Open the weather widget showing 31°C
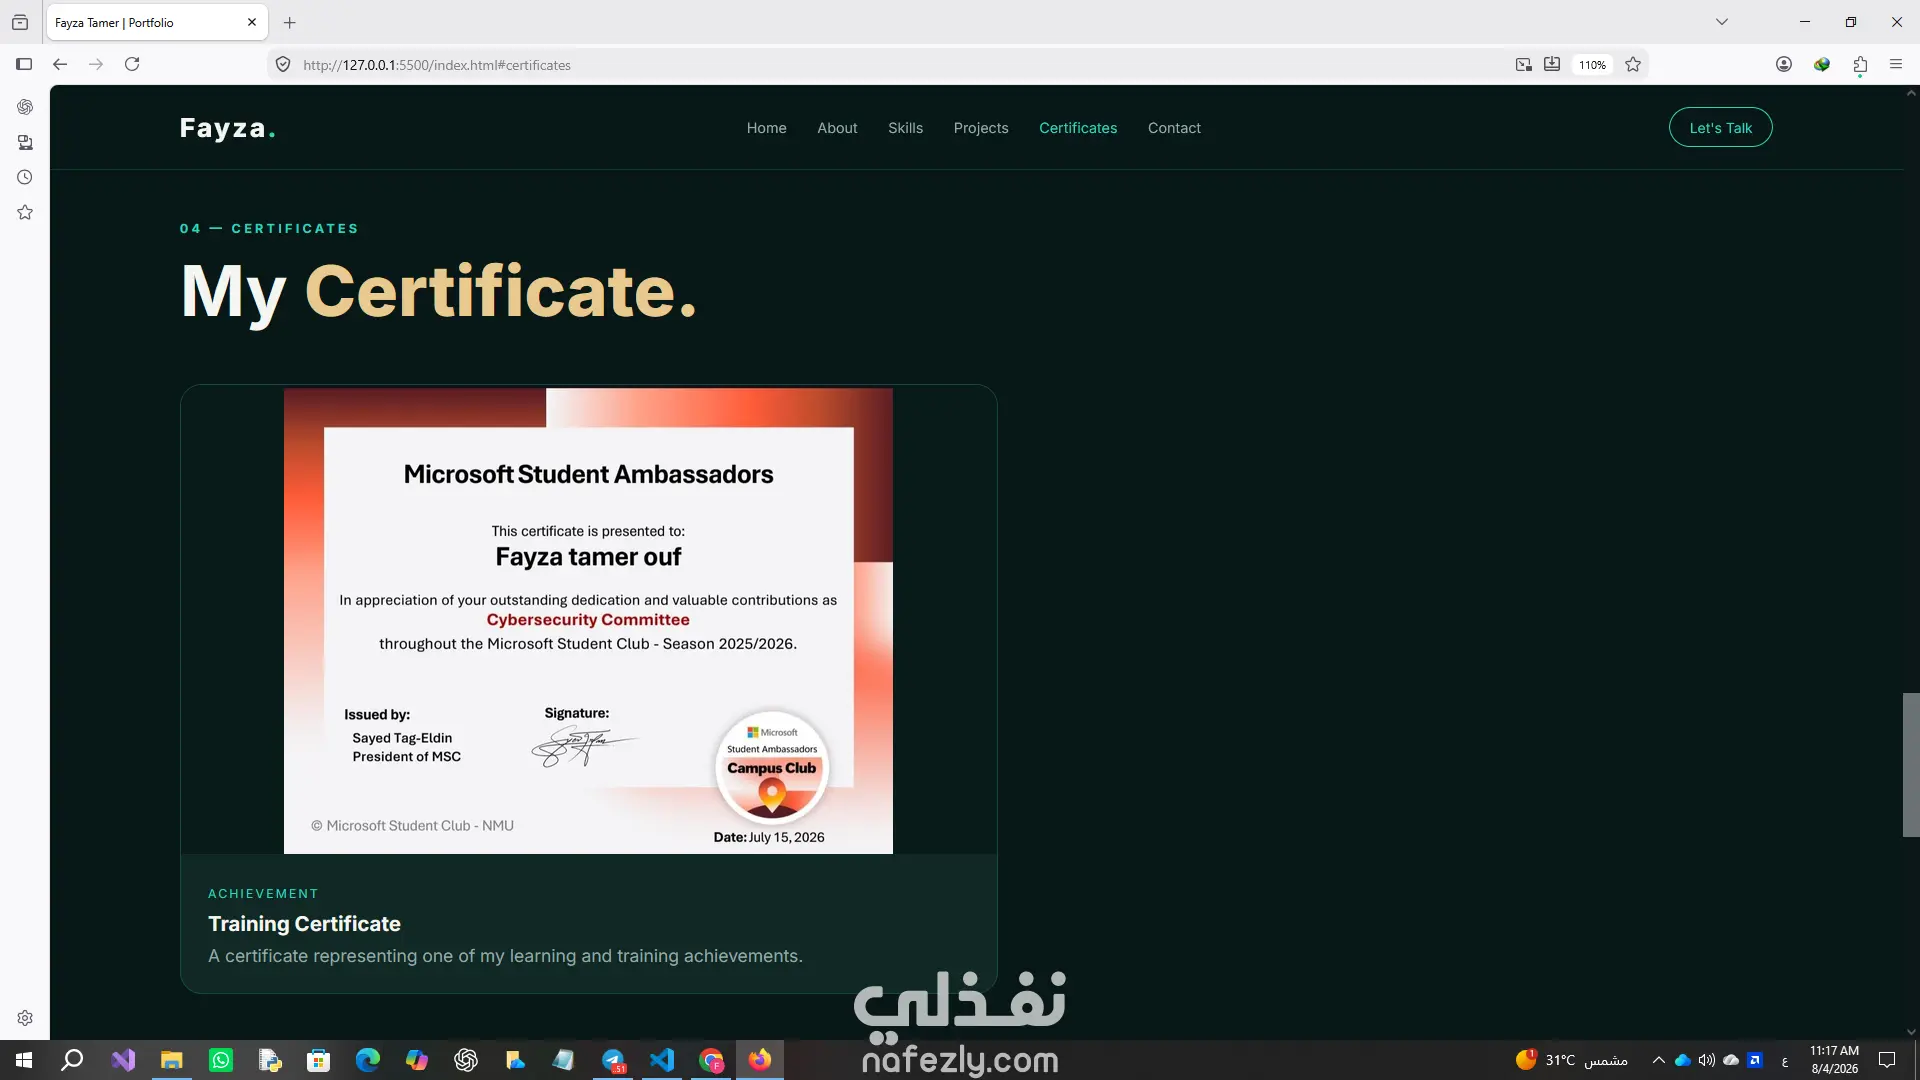 [x=1571, y=1060]
